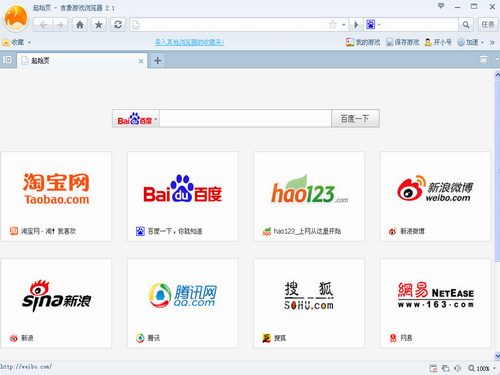500x375 pixels.
Task: Click the speech bubble feedback icon in title bar
Action: 441,6
